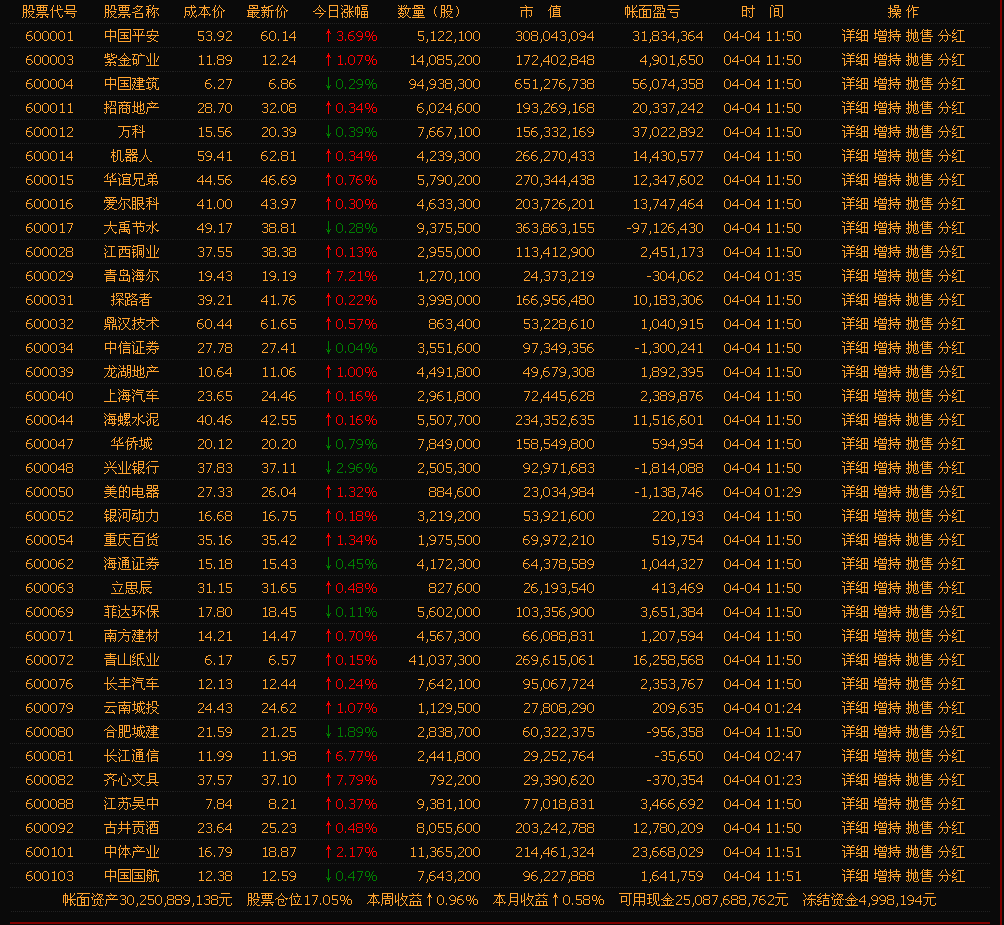
Task: Click -97,126,430 loss value for 大禹节水
Action: [x=665, y=229]
